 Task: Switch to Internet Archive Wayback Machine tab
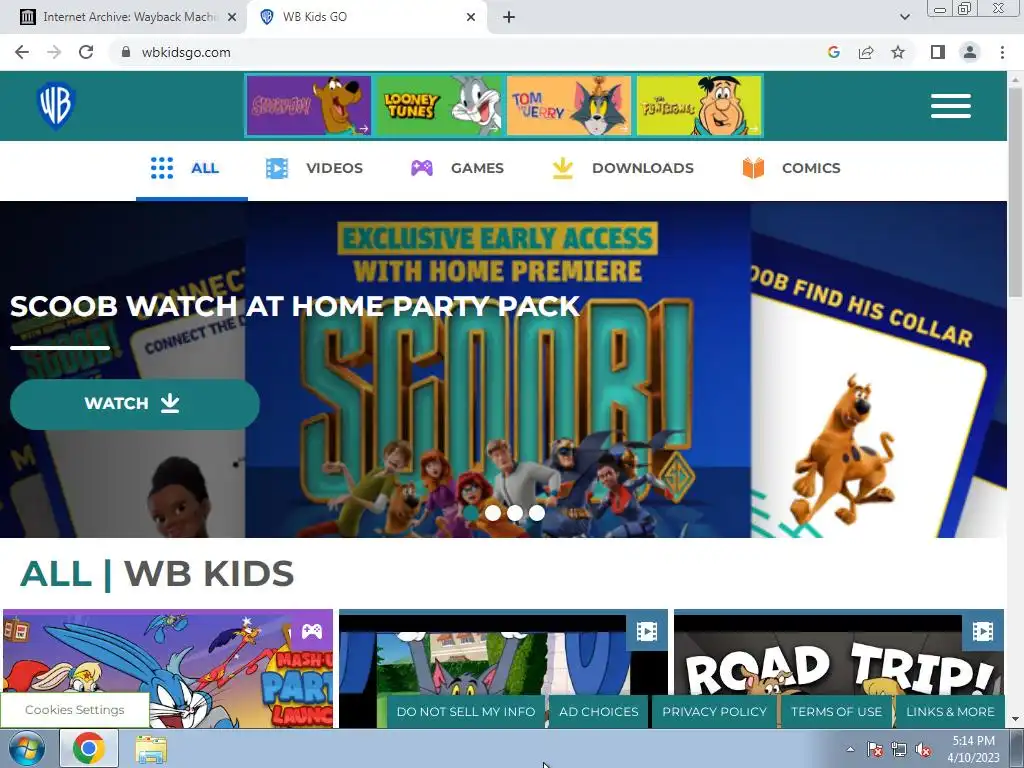[x=128, y=17]
